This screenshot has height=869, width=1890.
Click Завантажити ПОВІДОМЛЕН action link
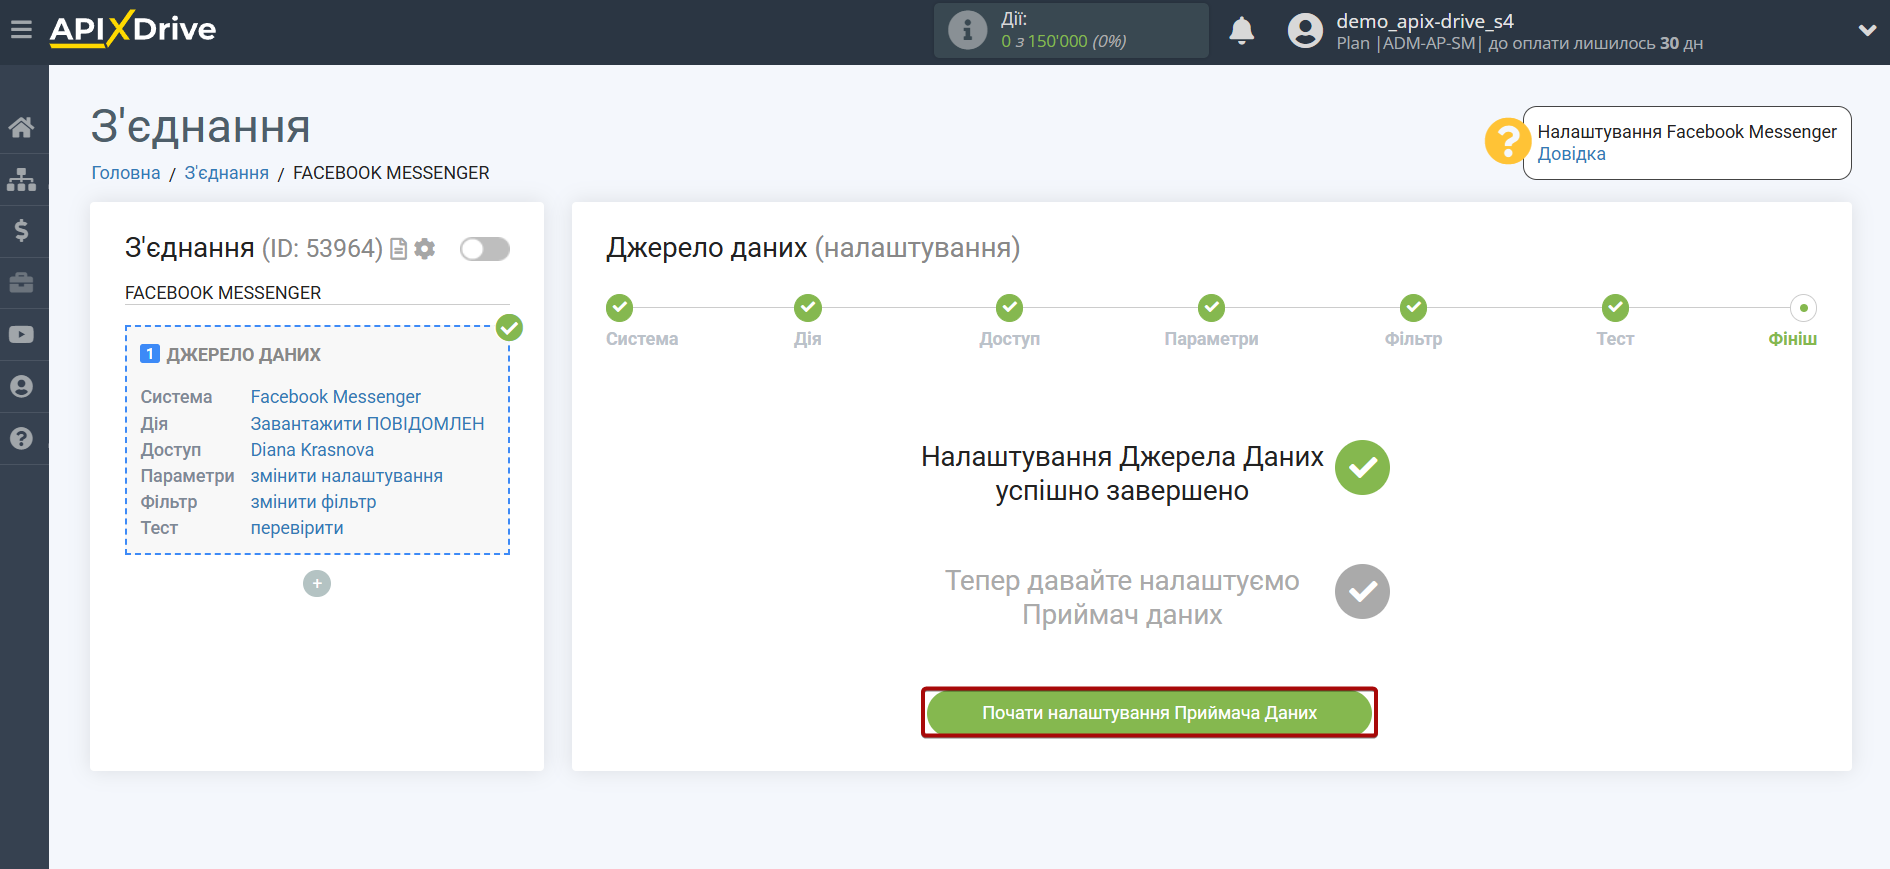(367, 424)
